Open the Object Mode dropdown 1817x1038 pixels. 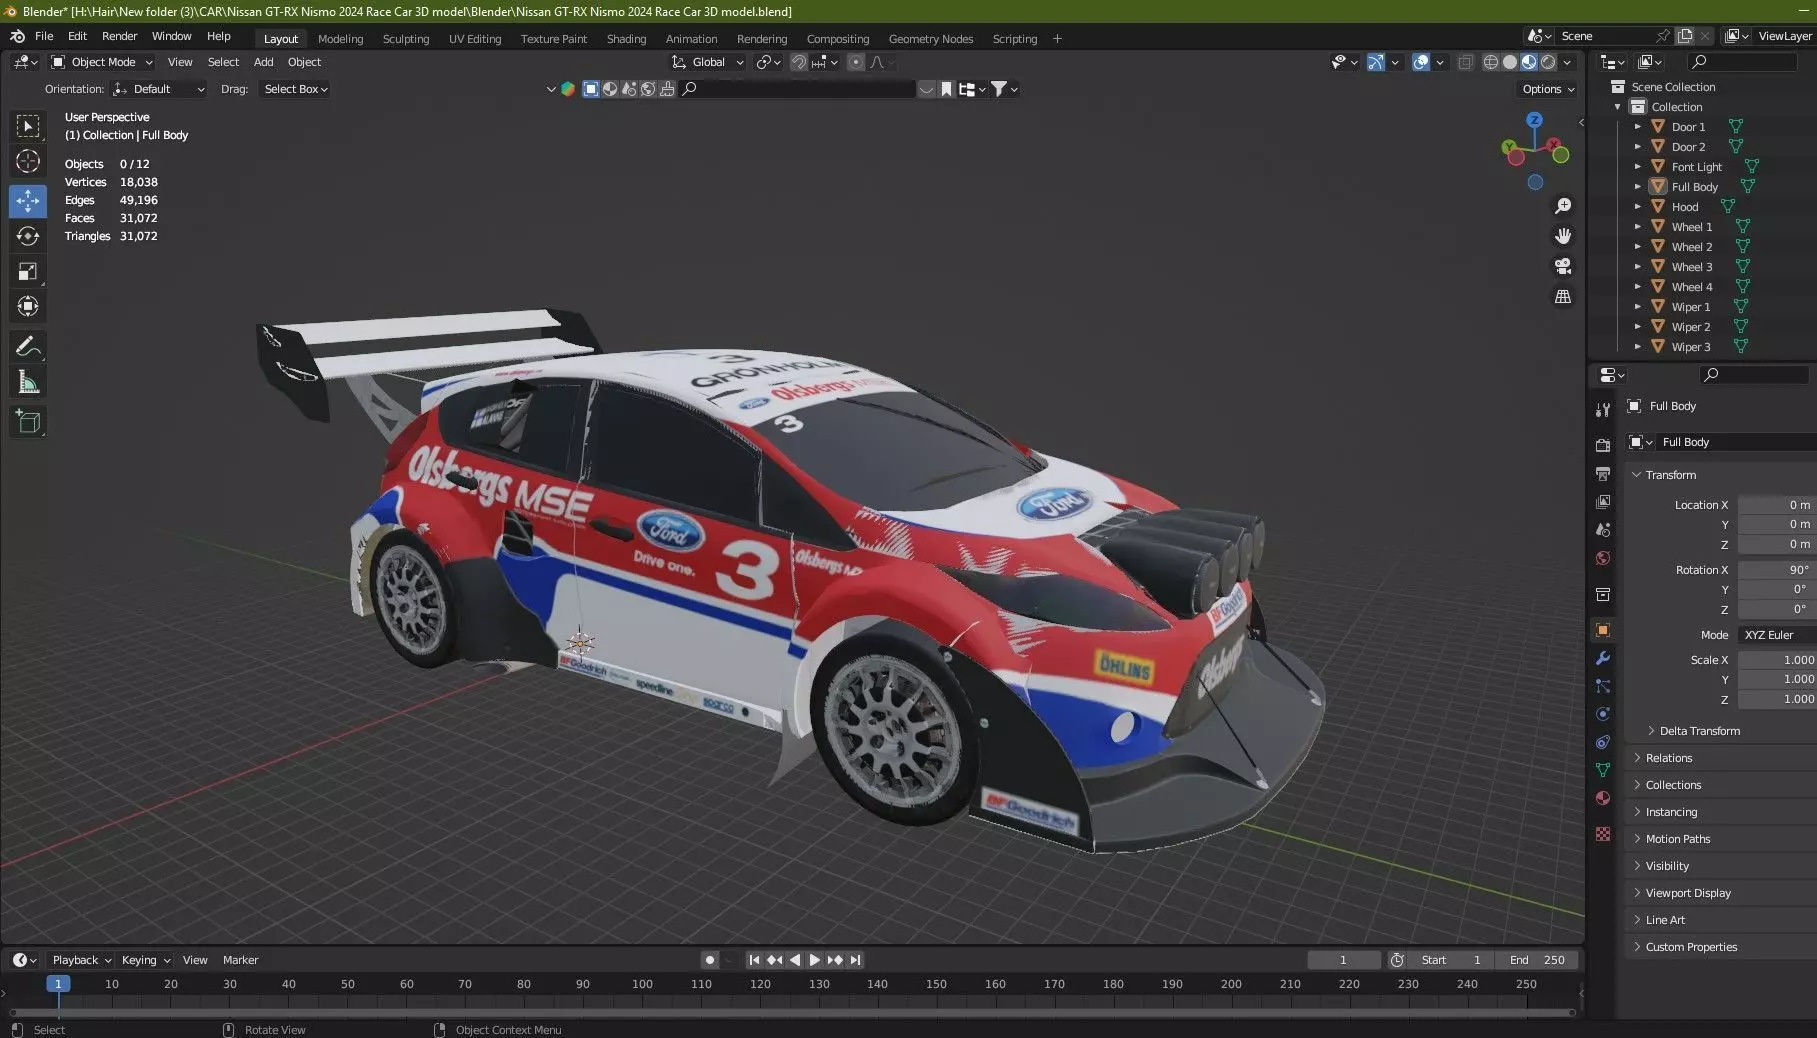[102, 62]
